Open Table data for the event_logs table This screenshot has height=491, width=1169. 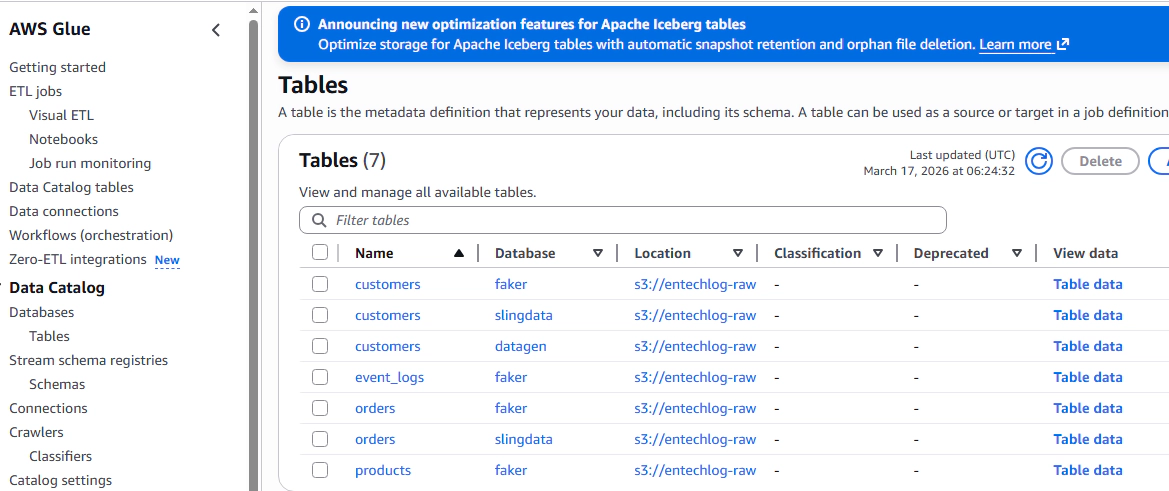click(x=1087, y=377)
